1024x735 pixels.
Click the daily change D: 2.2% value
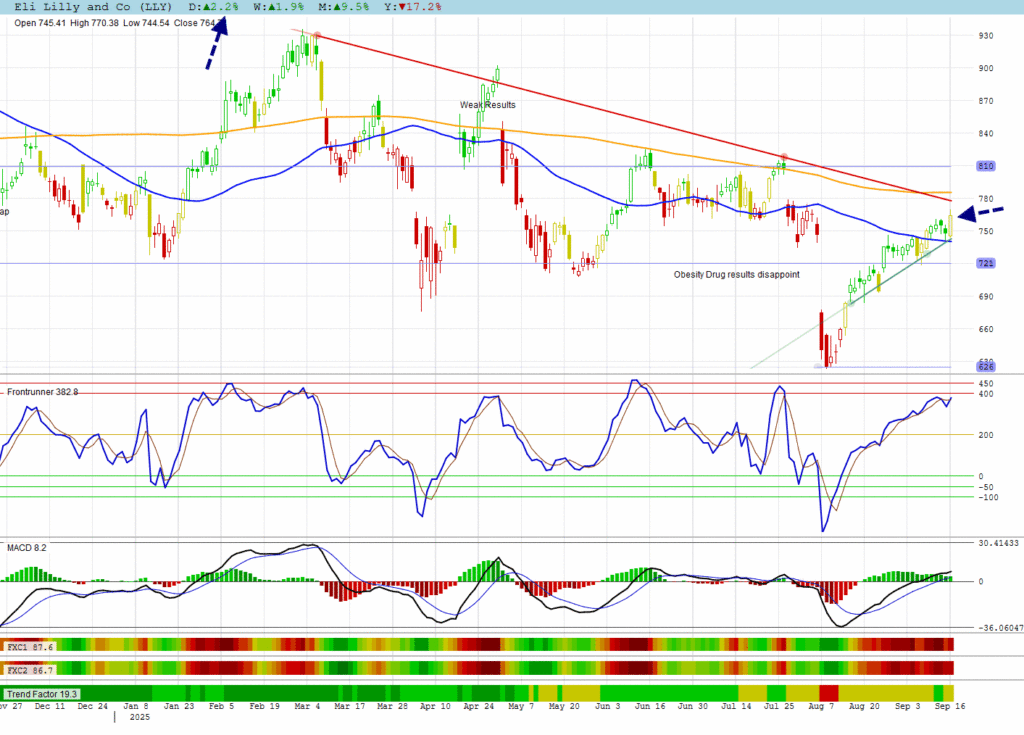(x=214, y=7)
